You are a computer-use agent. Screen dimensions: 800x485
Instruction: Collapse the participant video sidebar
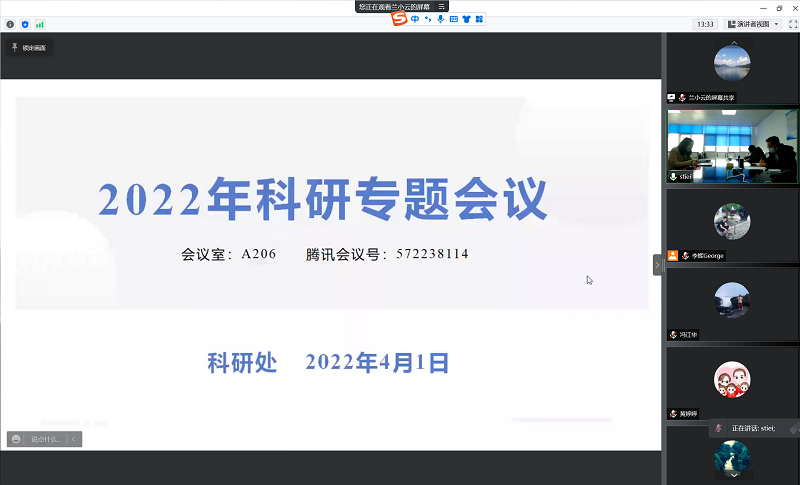(x=657, y=265)
